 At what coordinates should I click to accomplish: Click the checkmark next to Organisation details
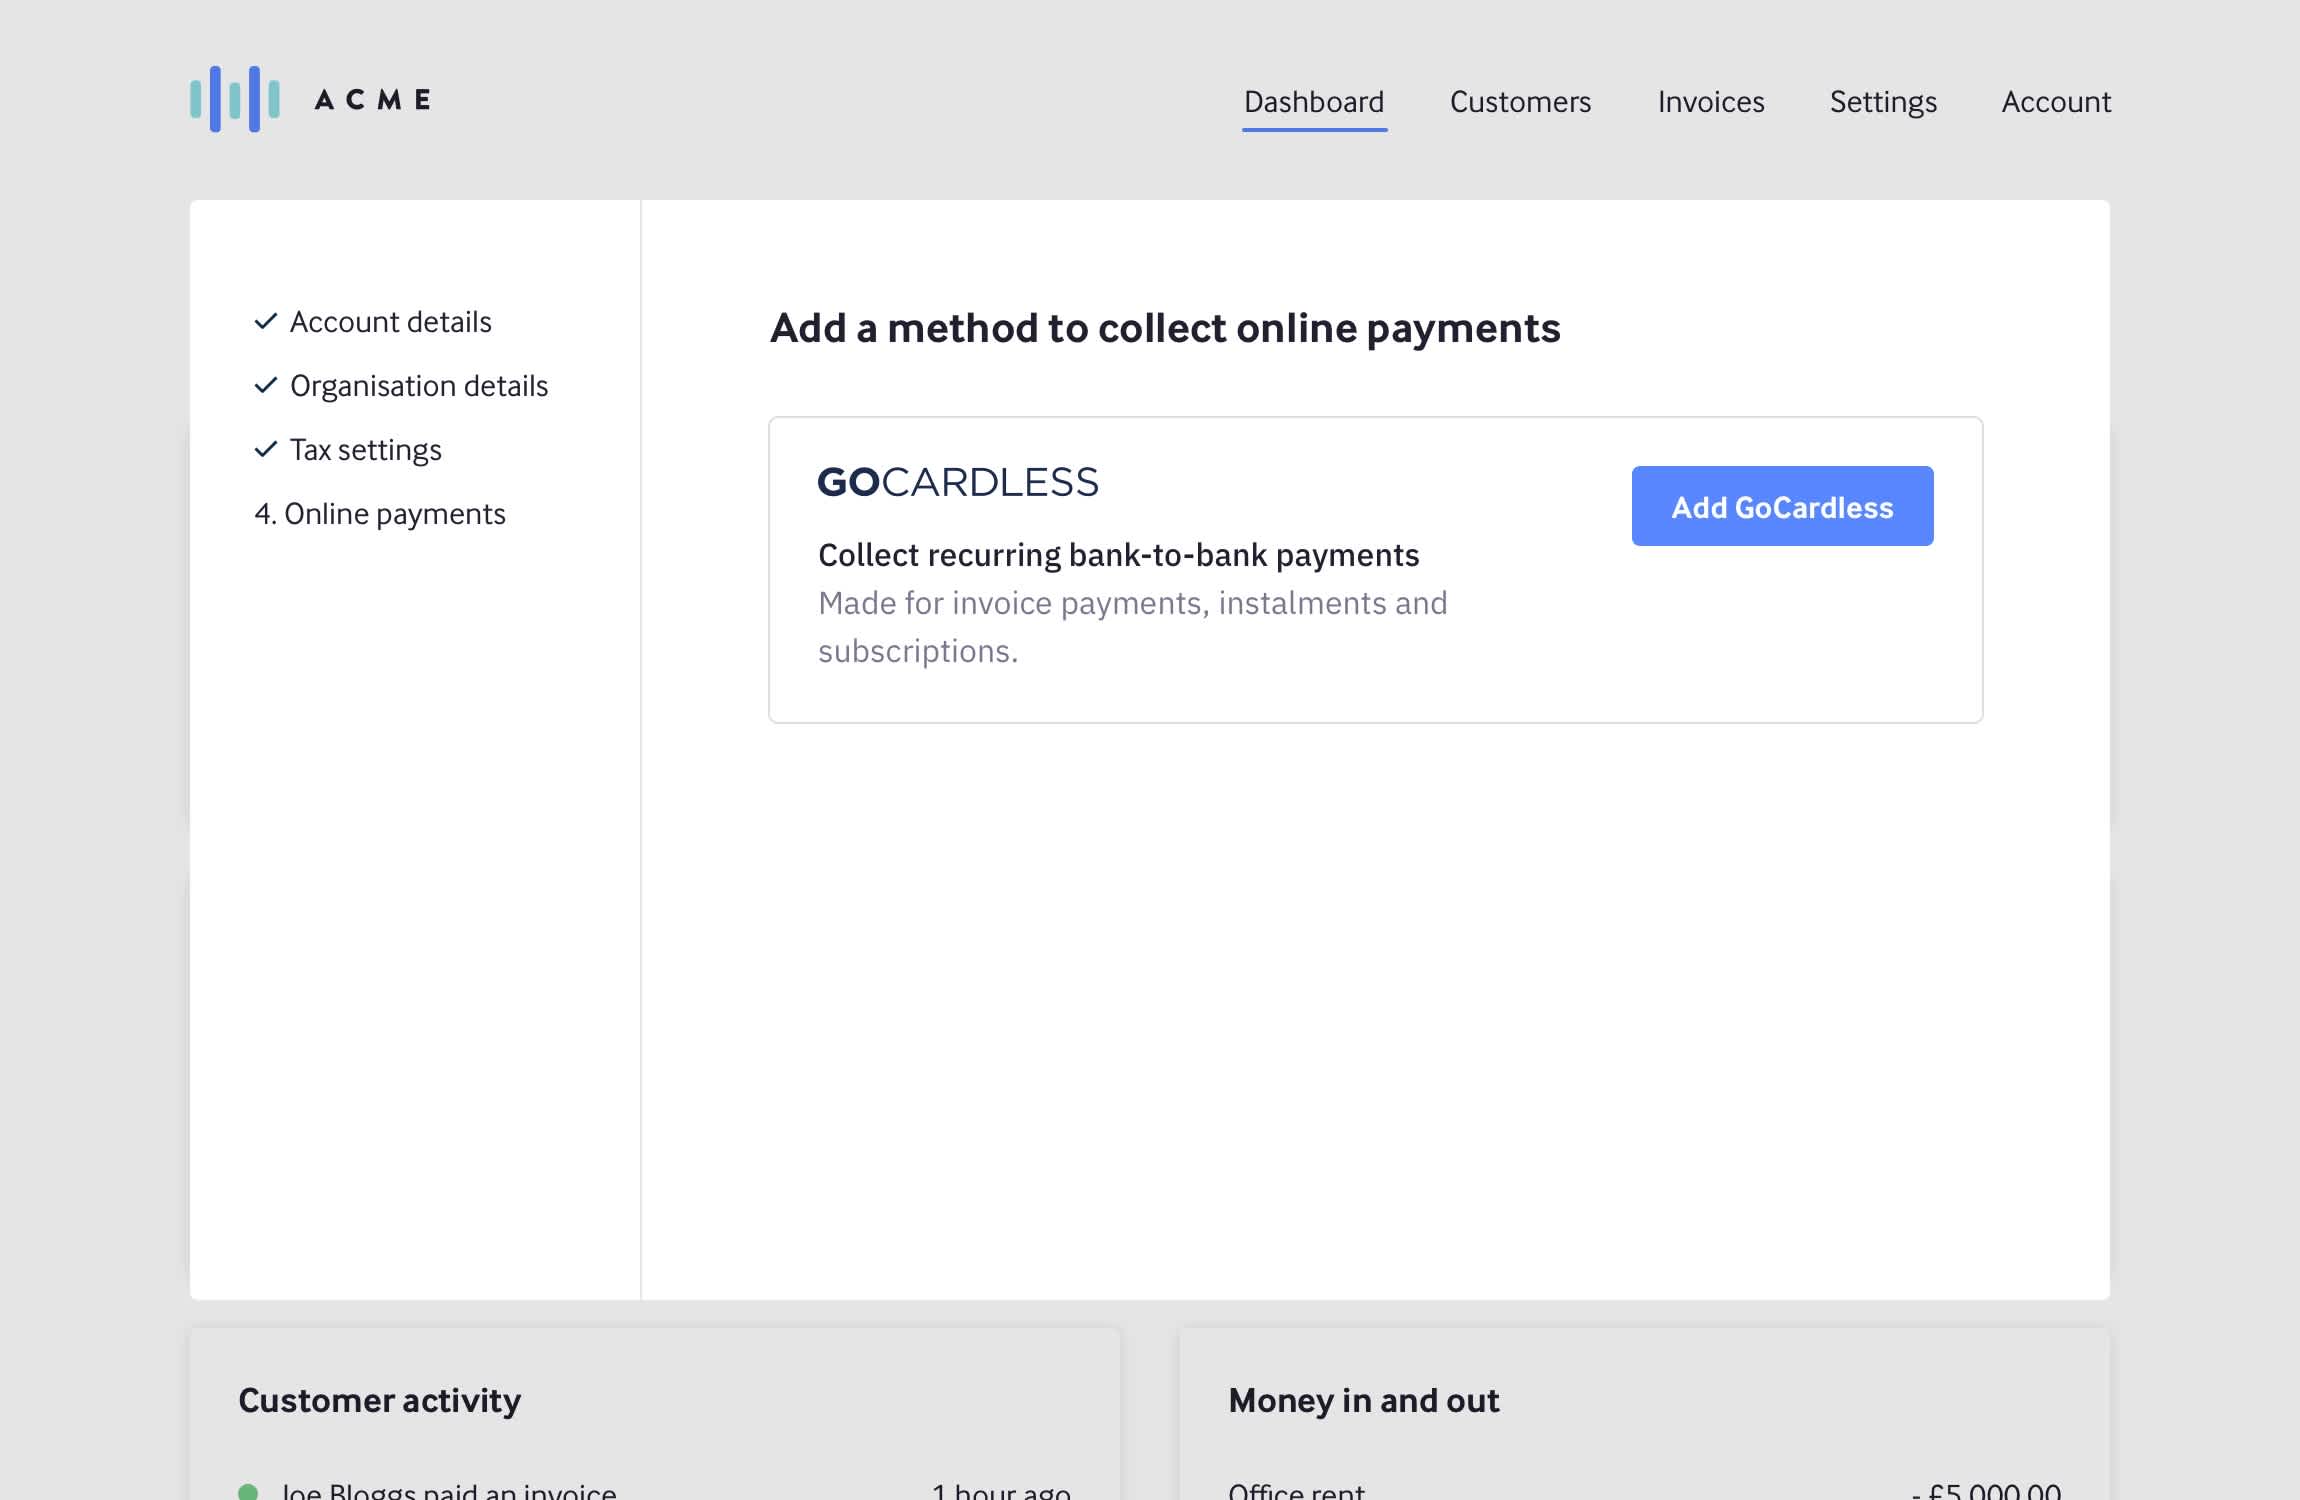pyautogui.click(x=265, y=385)
